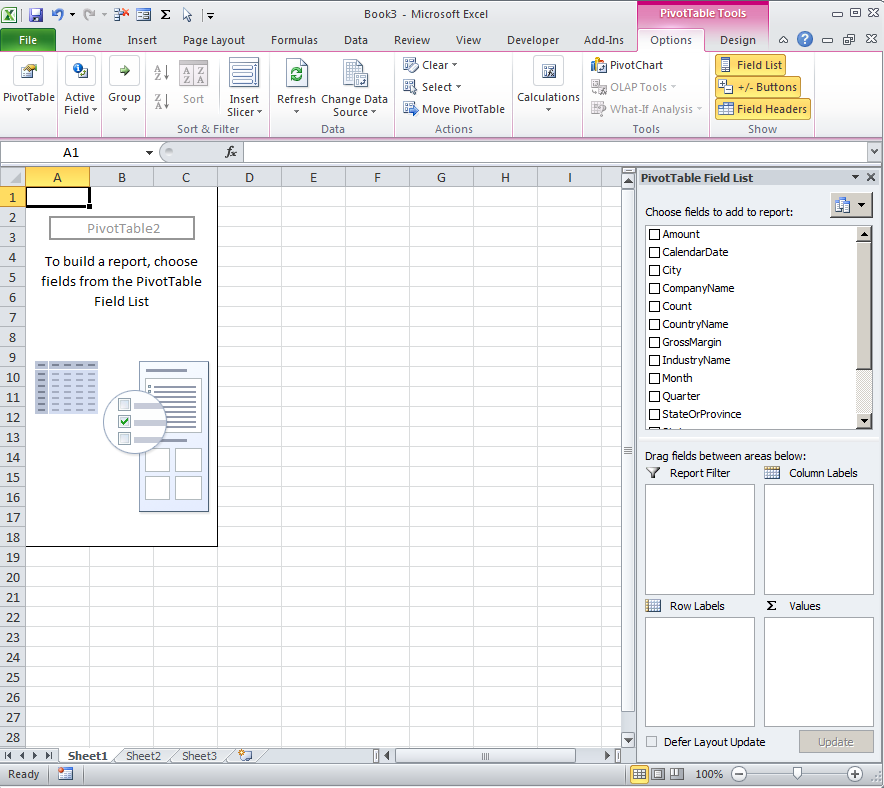
Task: Open the PivotTable options button
Action: click(x=29, y=85)
